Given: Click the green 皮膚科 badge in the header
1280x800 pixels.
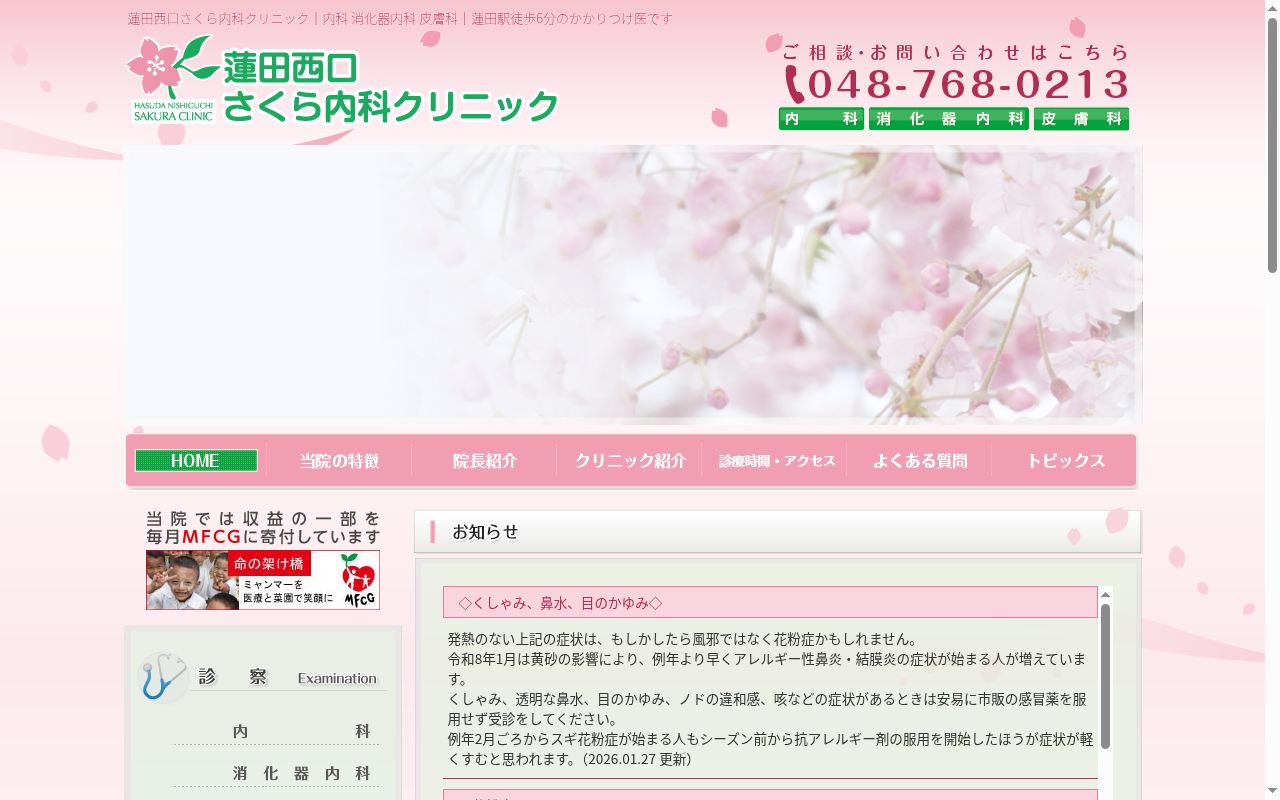Looking at the screenshot, I should pos(1081,119).
